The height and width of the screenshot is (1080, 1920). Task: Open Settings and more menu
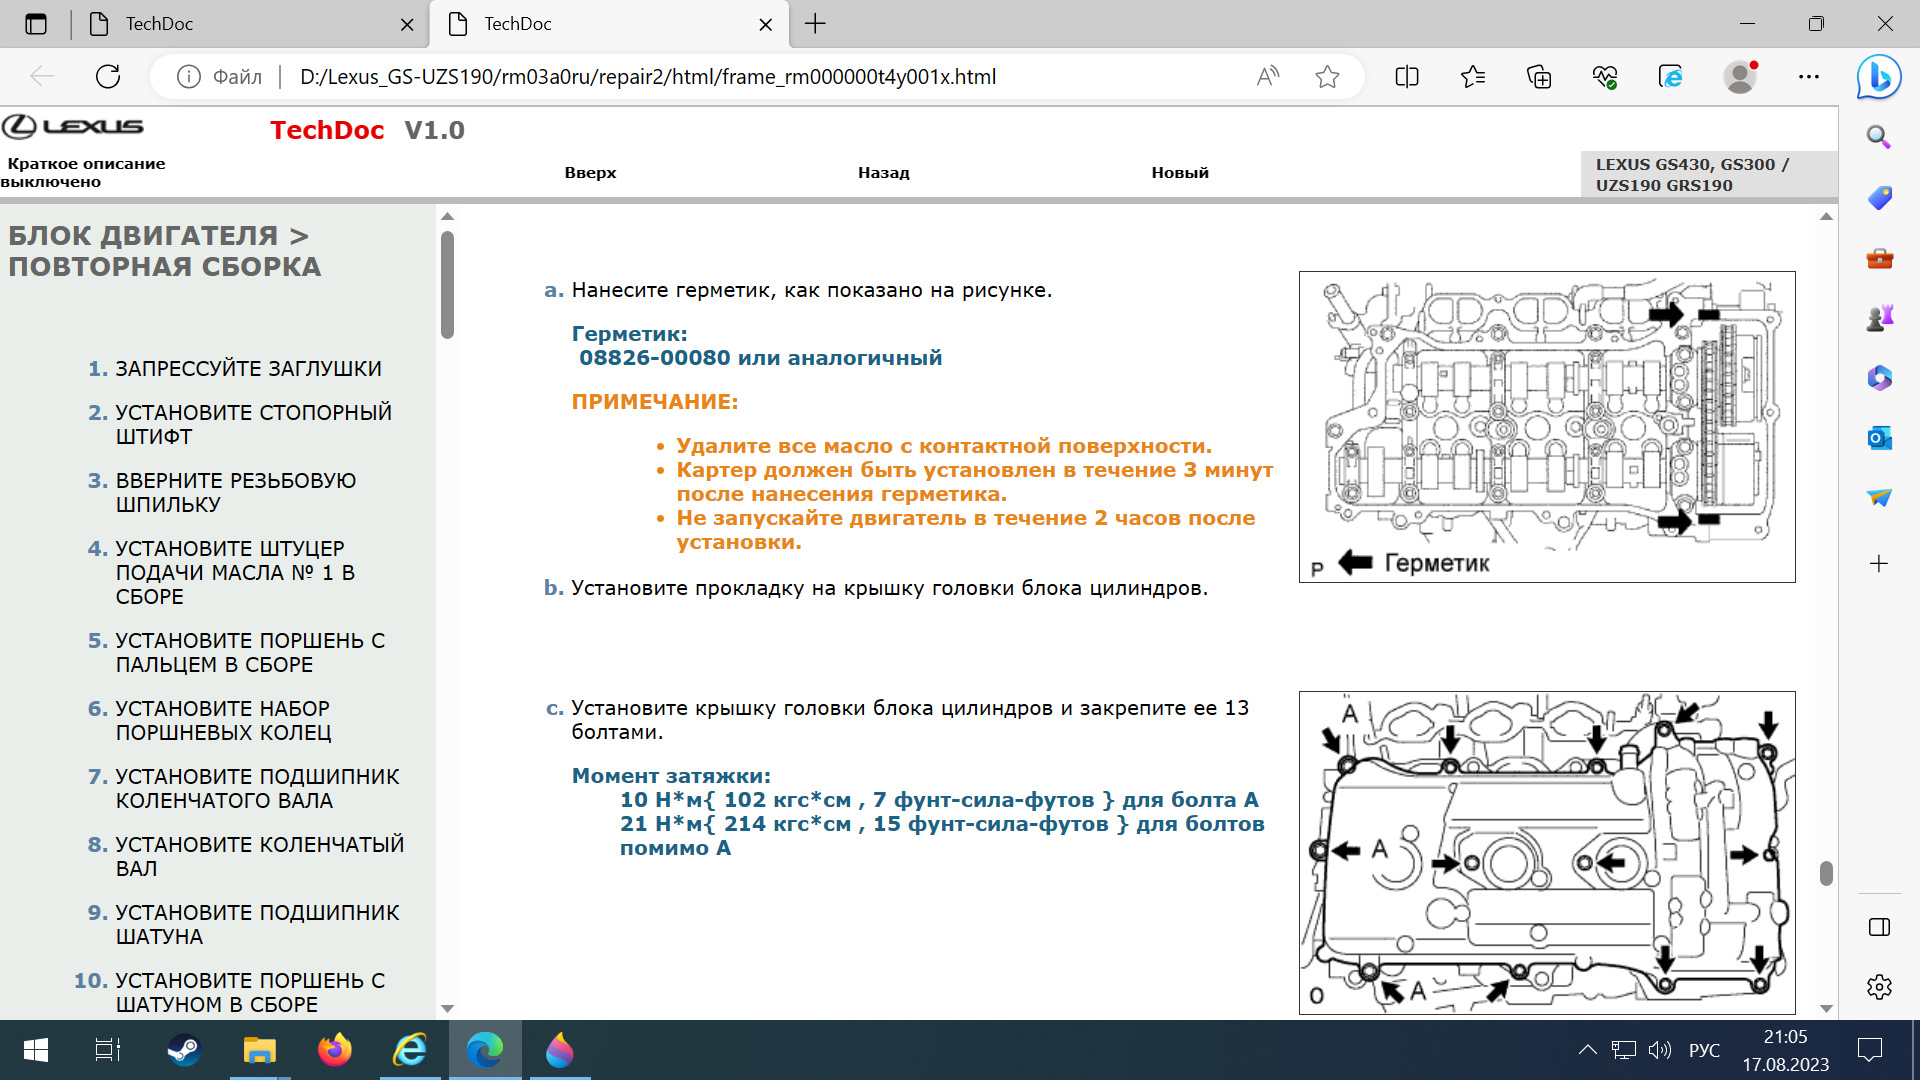click(1808, 77)
